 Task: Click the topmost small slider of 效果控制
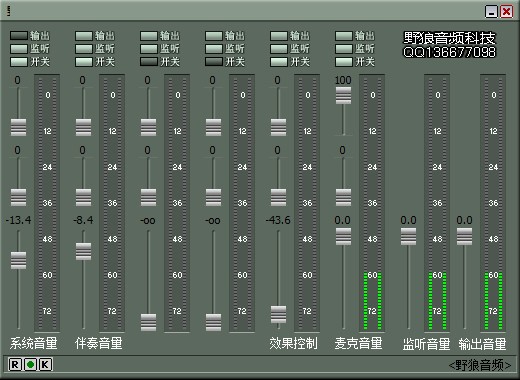point(278,127)
